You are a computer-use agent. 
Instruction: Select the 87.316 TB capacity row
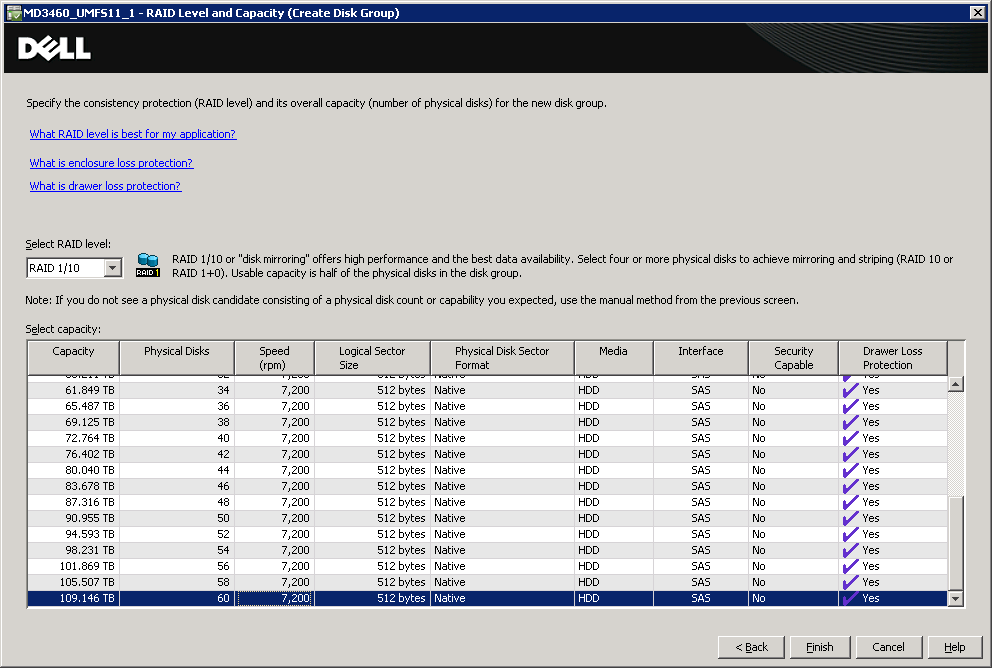[487, 502]
